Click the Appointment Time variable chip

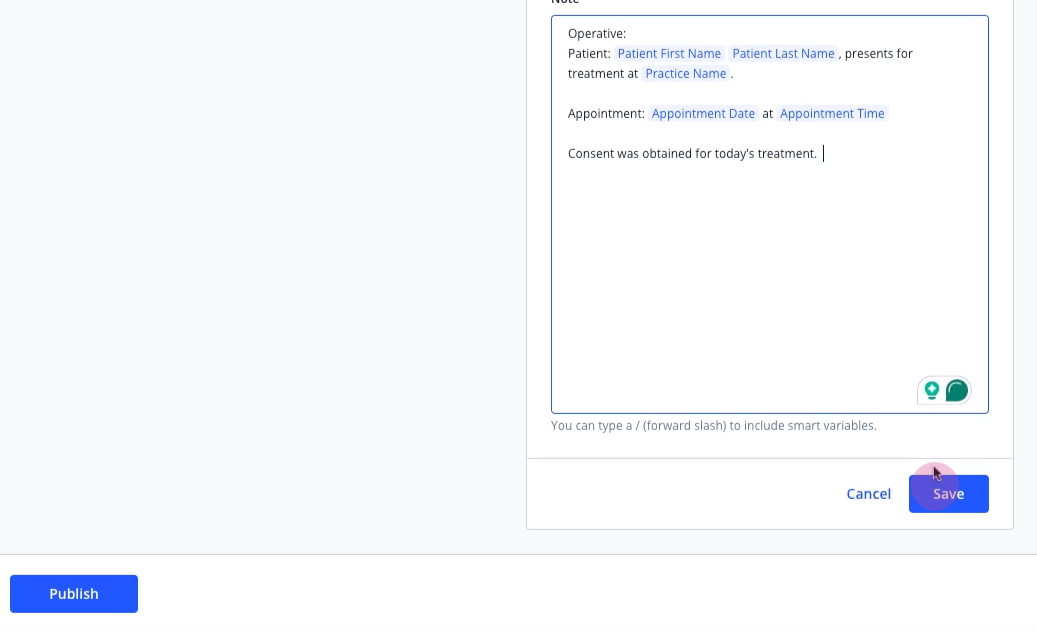coord(832,114)
